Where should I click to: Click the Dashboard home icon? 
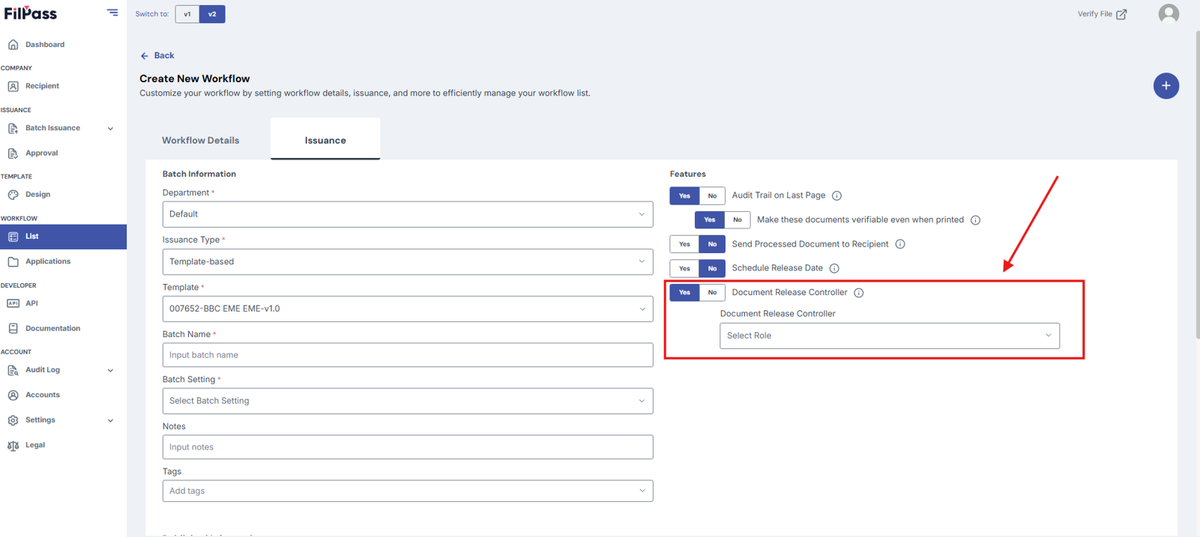point(13,44)
